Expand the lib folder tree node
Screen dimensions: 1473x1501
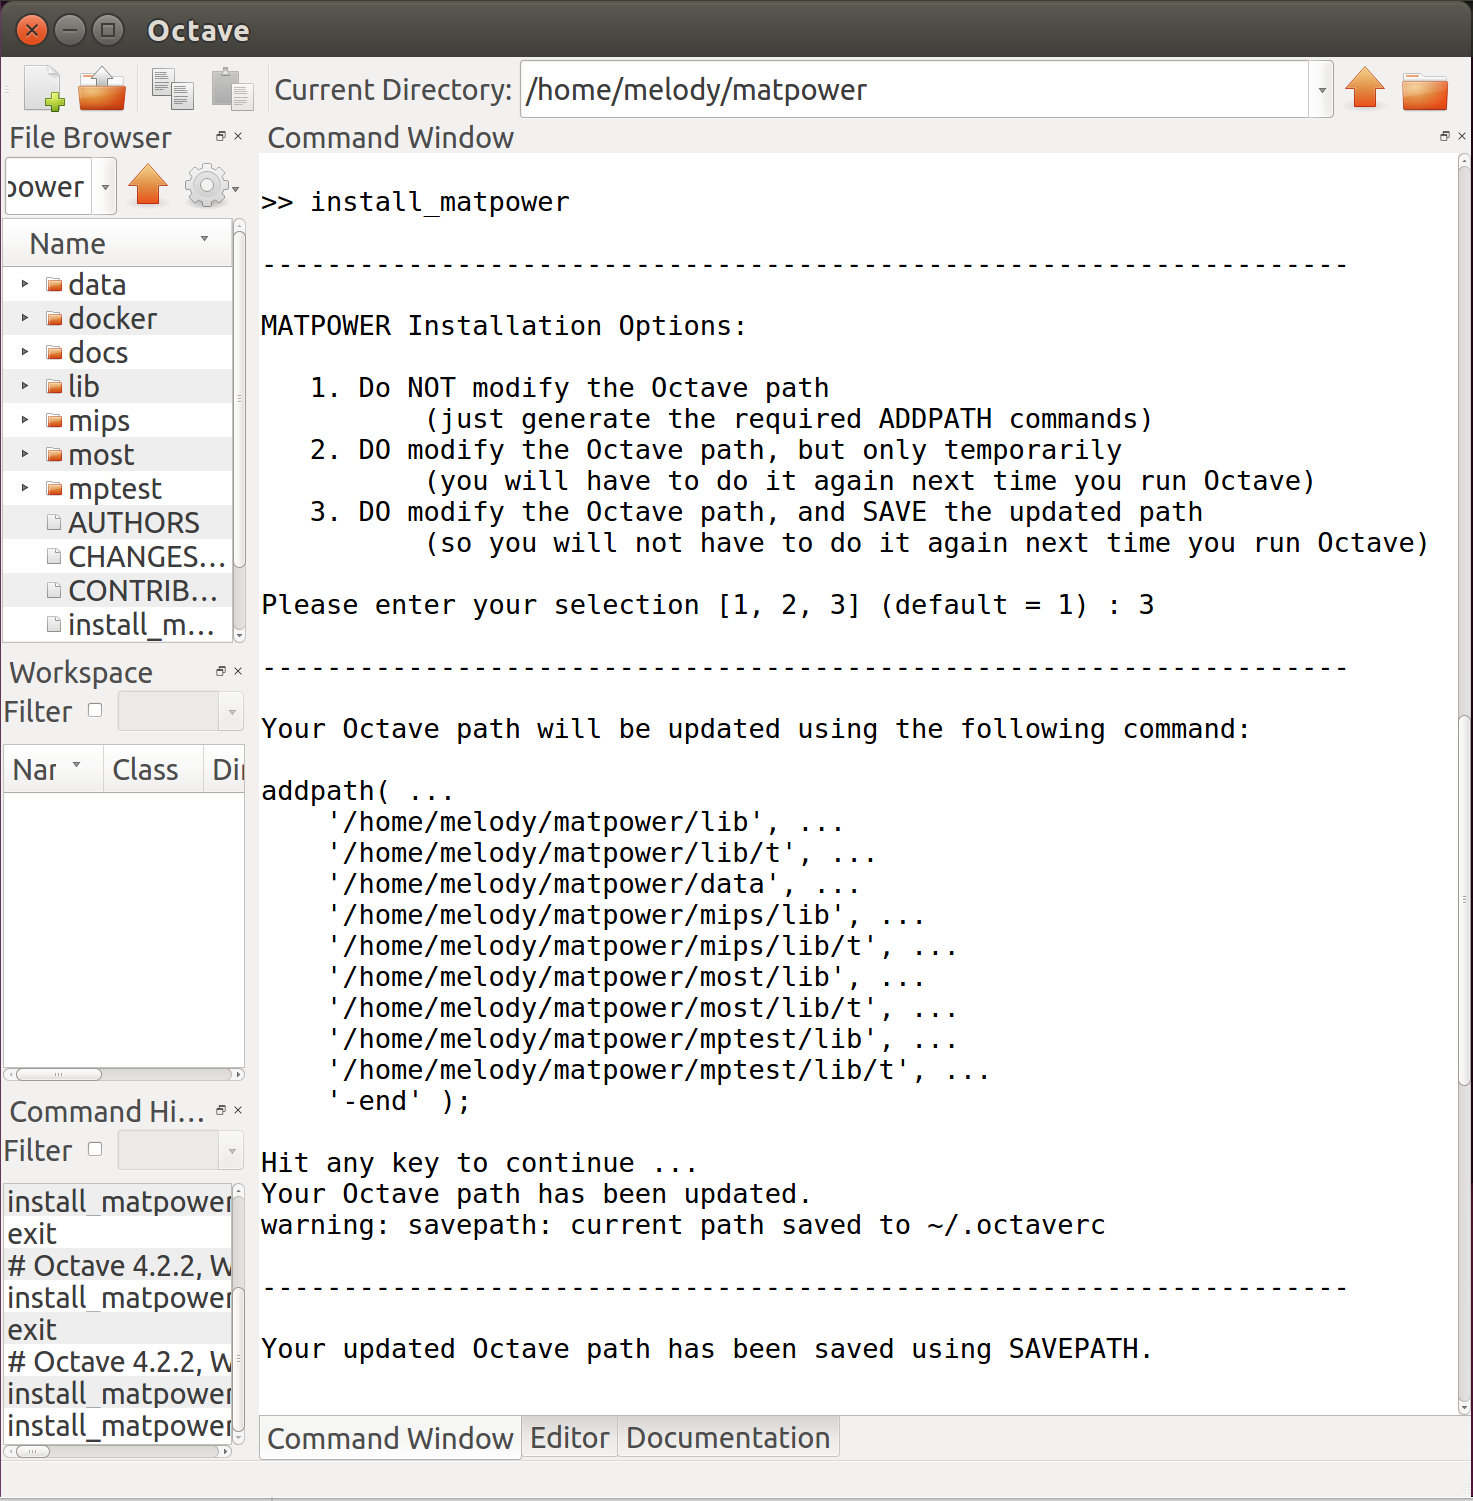(x=25, y=386)
